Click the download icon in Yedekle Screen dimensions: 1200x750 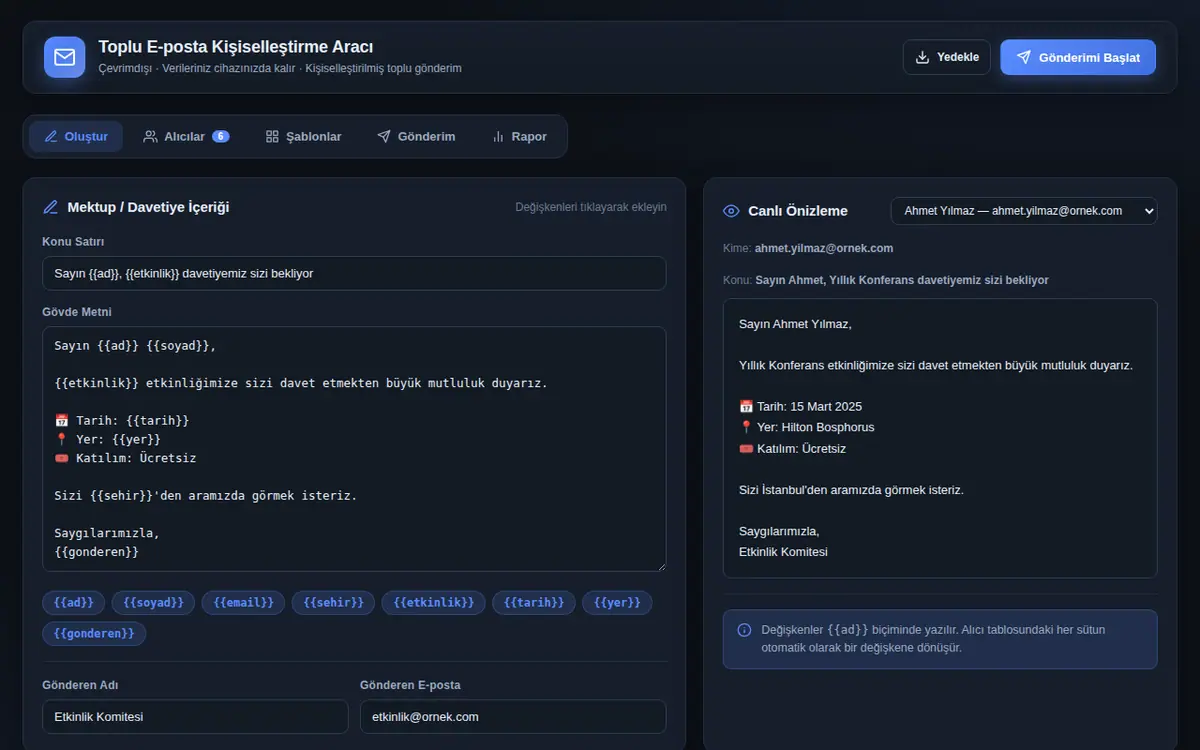[x=922, y=57]
